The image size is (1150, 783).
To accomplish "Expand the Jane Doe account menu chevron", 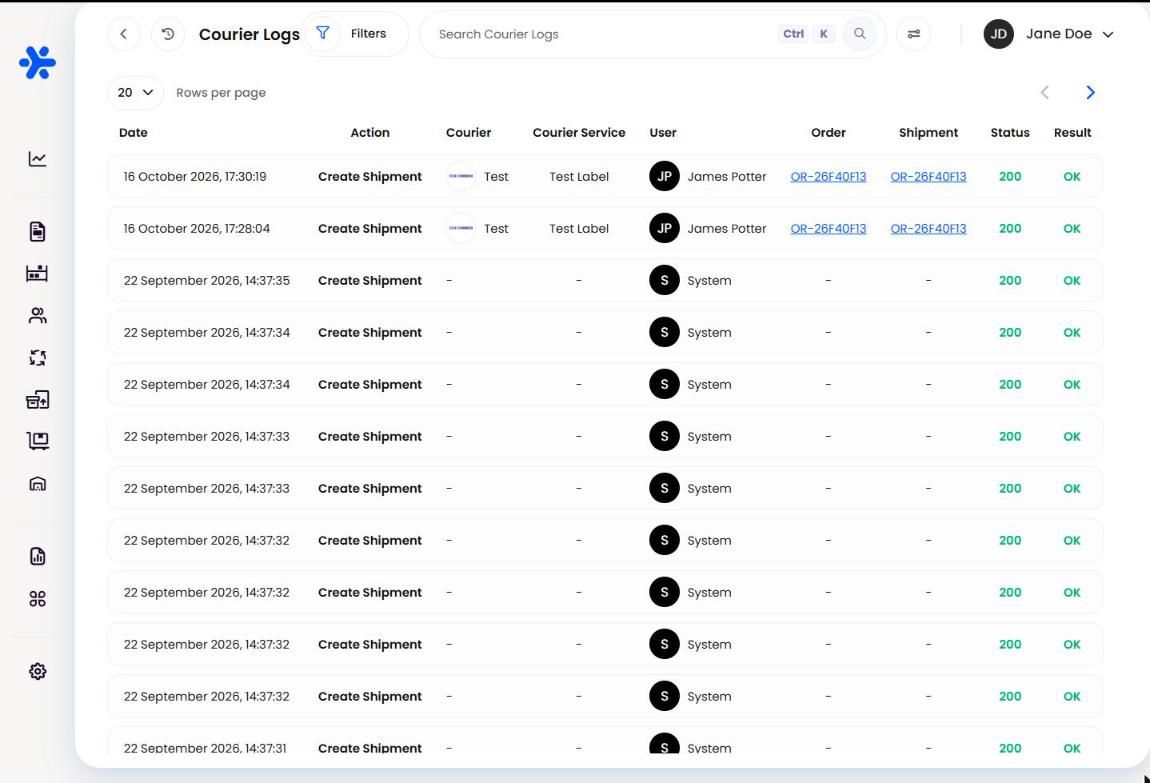I will [x=1108, y=34].
